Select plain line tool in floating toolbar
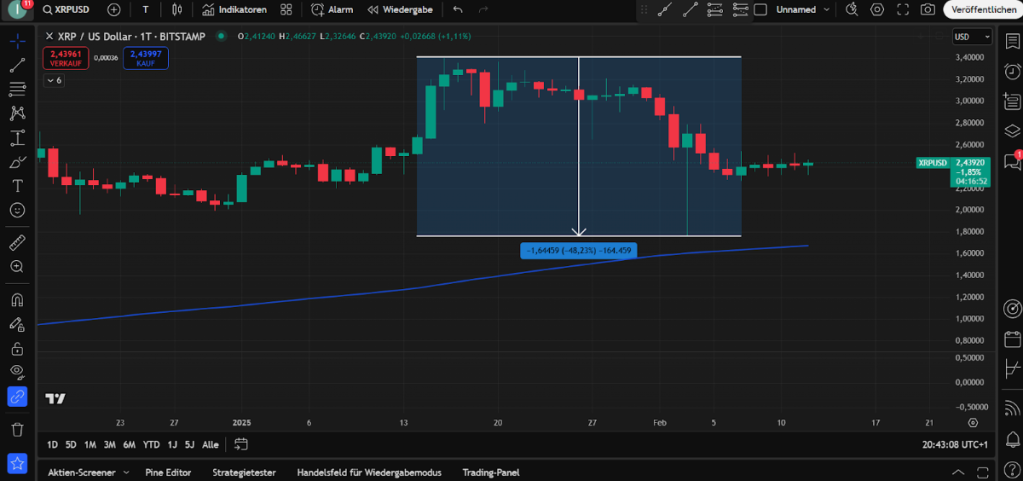 pyautogui.click(x=690, y=10)
